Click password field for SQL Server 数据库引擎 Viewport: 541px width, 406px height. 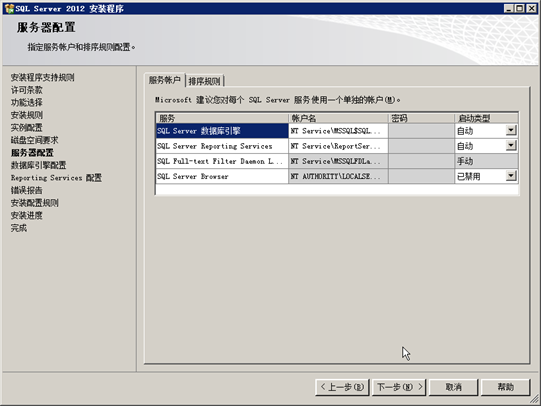(421, 131)
